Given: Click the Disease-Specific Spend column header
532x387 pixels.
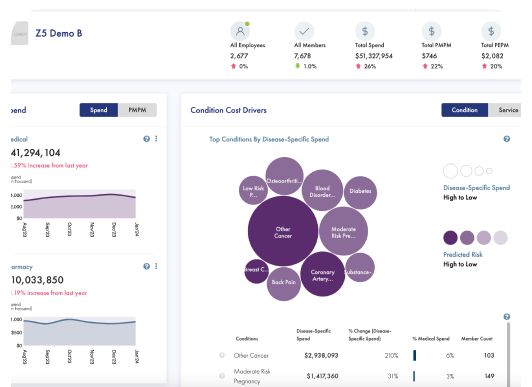Looking at the screenshot, I should (x=314, y=334).
